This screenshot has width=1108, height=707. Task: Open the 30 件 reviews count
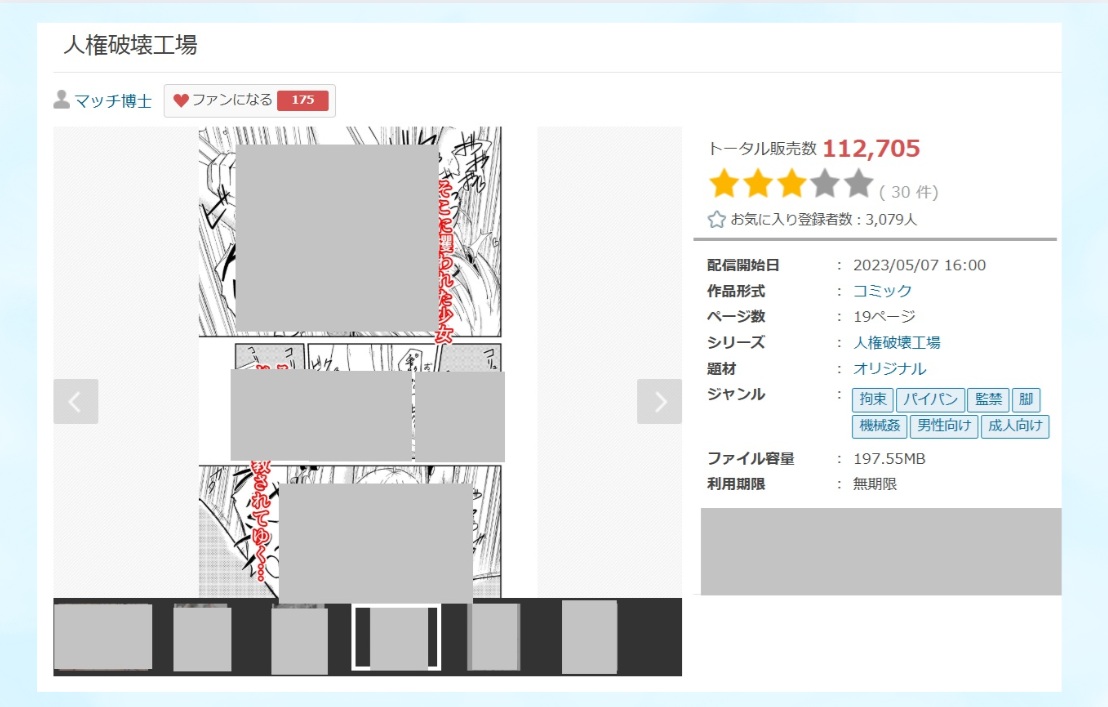pyautogui.click(x=908, y=192)
